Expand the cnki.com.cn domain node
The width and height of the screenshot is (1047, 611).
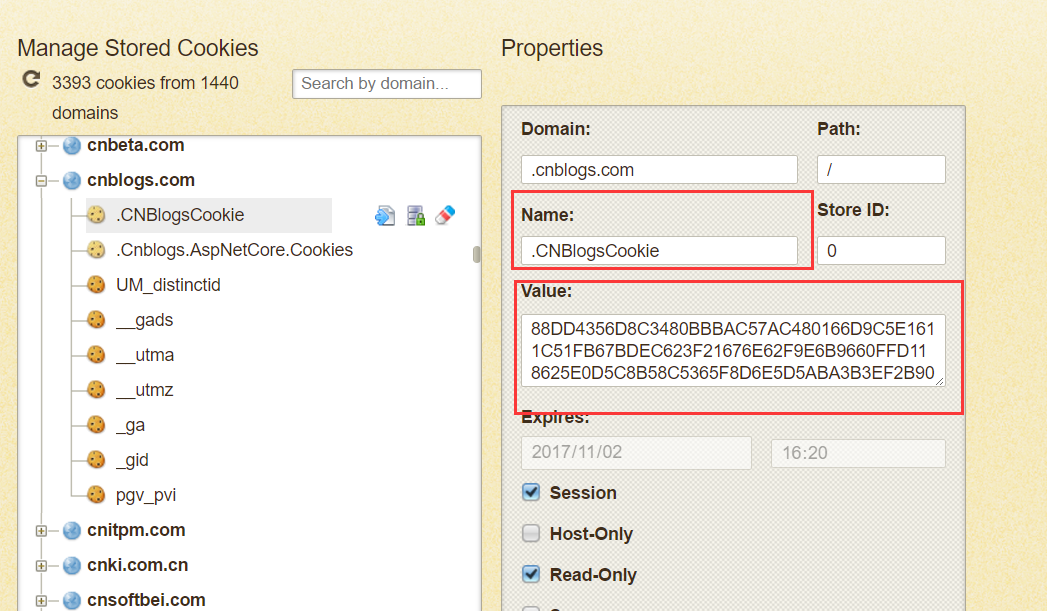click(x=41, y=566)
